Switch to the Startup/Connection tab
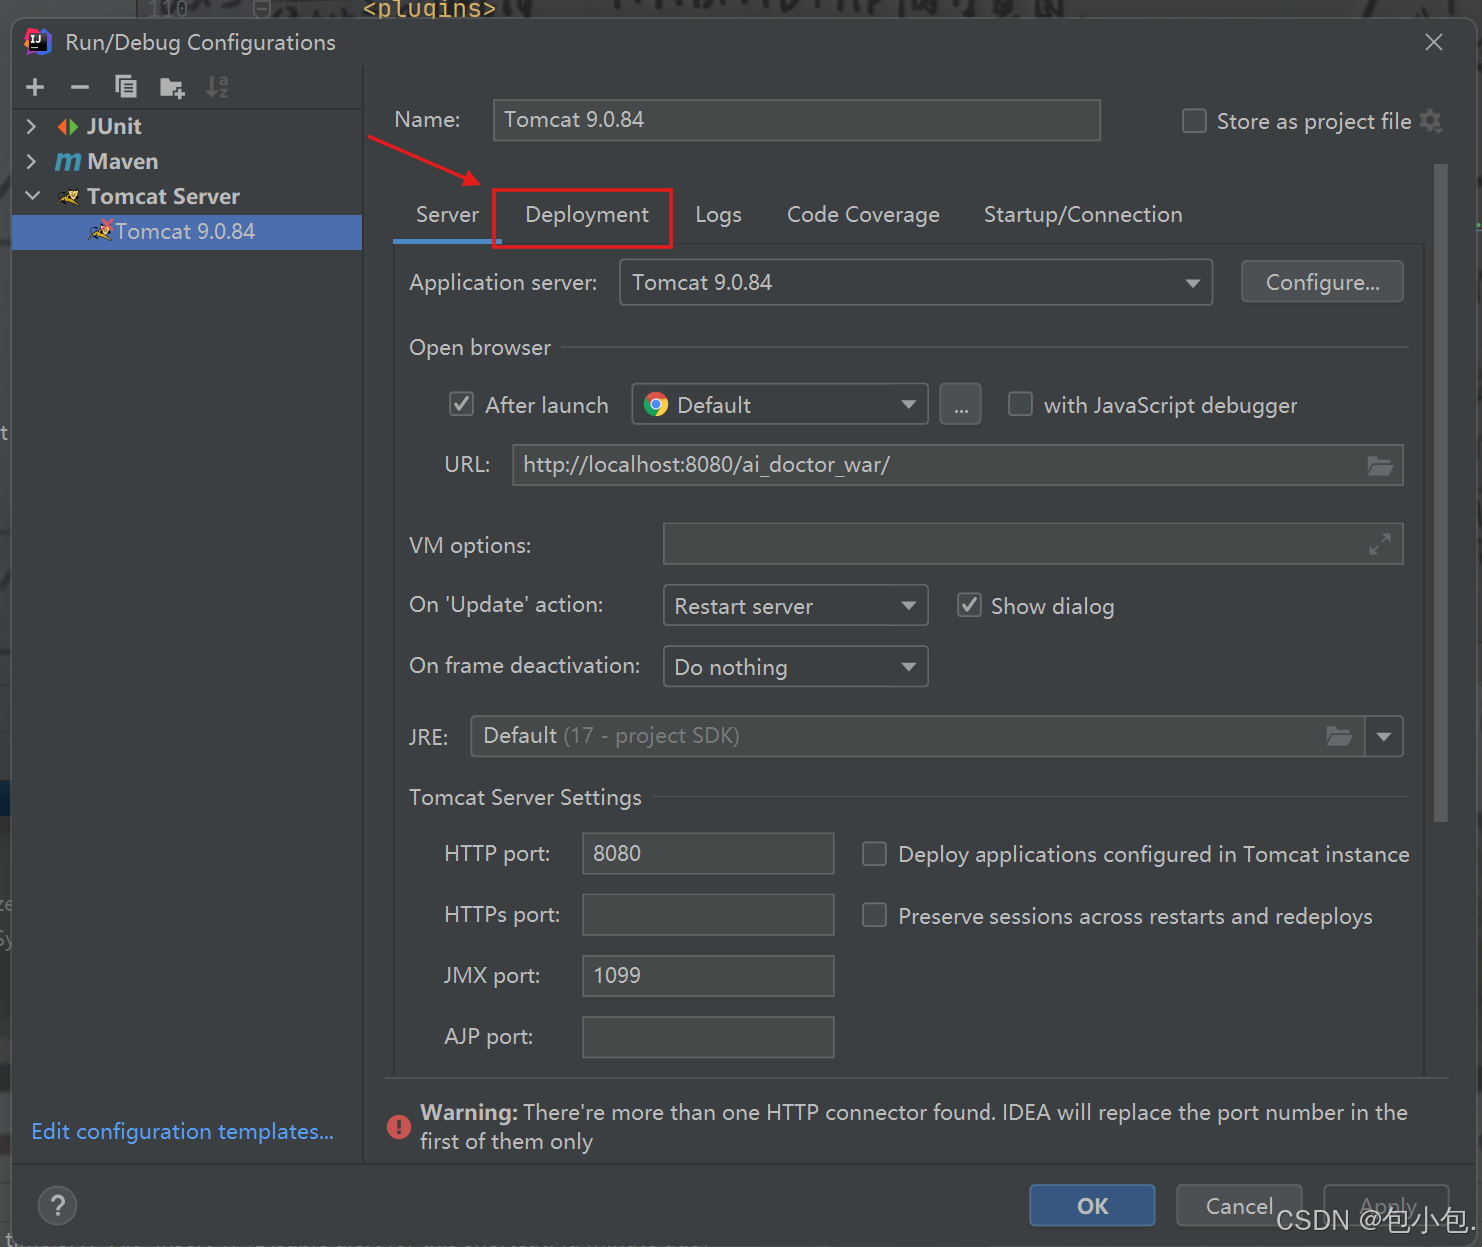This screenshot has width=1482, height=1247. (1083, 215)
